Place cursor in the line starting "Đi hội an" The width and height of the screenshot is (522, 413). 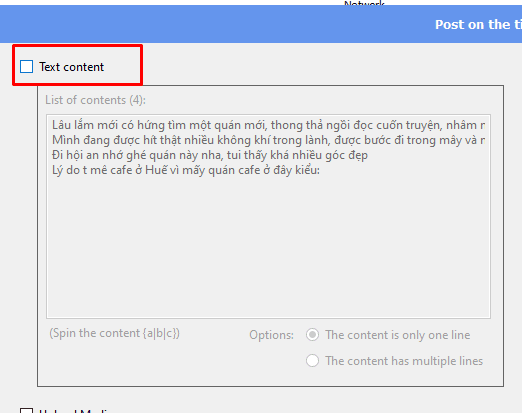(210, 155)
